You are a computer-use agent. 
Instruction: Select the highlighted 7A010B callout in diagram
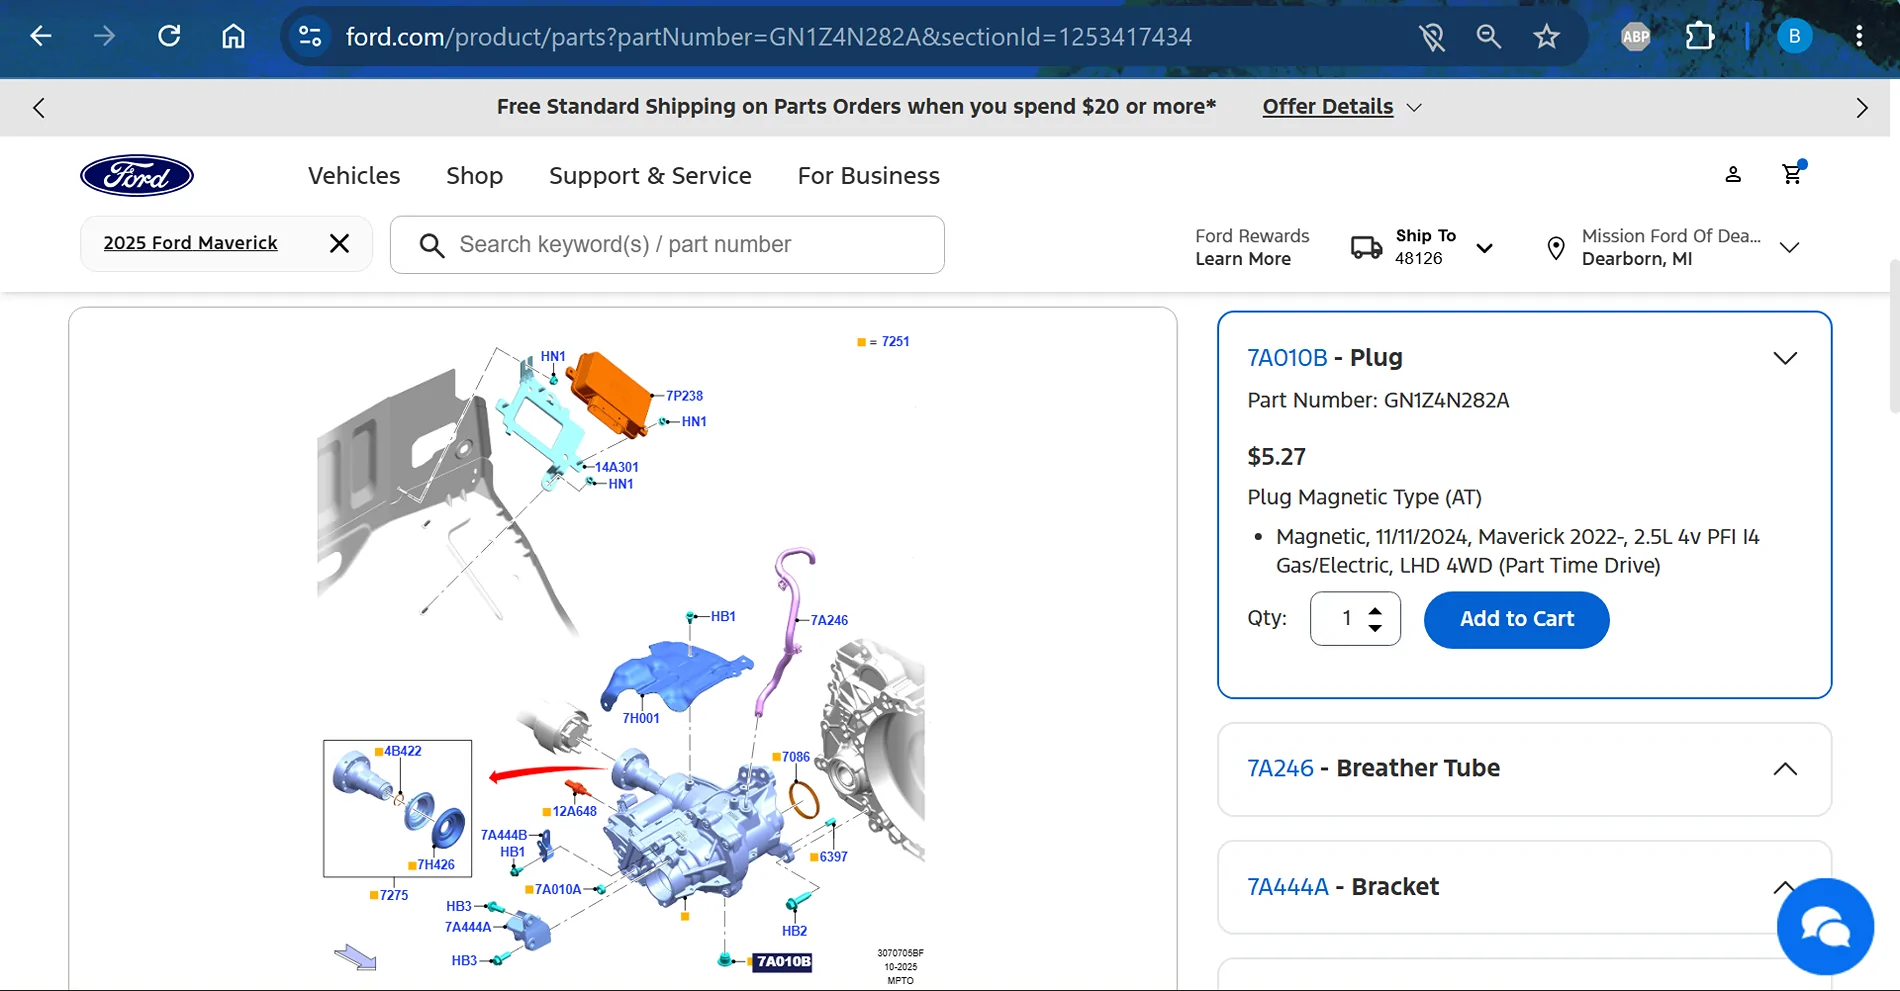coord(783,962)
